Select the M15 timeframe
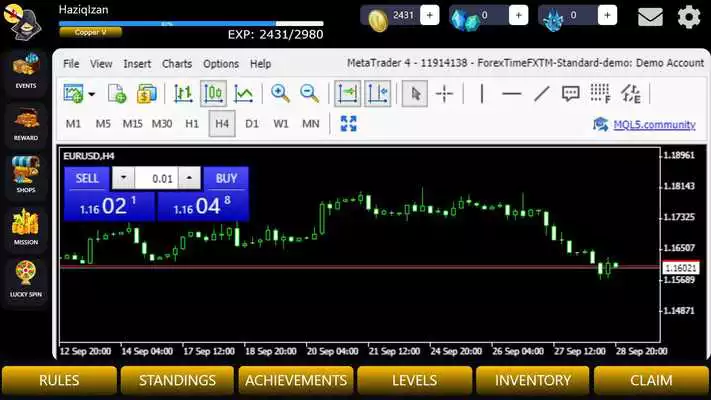The width and height of the screenshot is (711, 400). 132,124
